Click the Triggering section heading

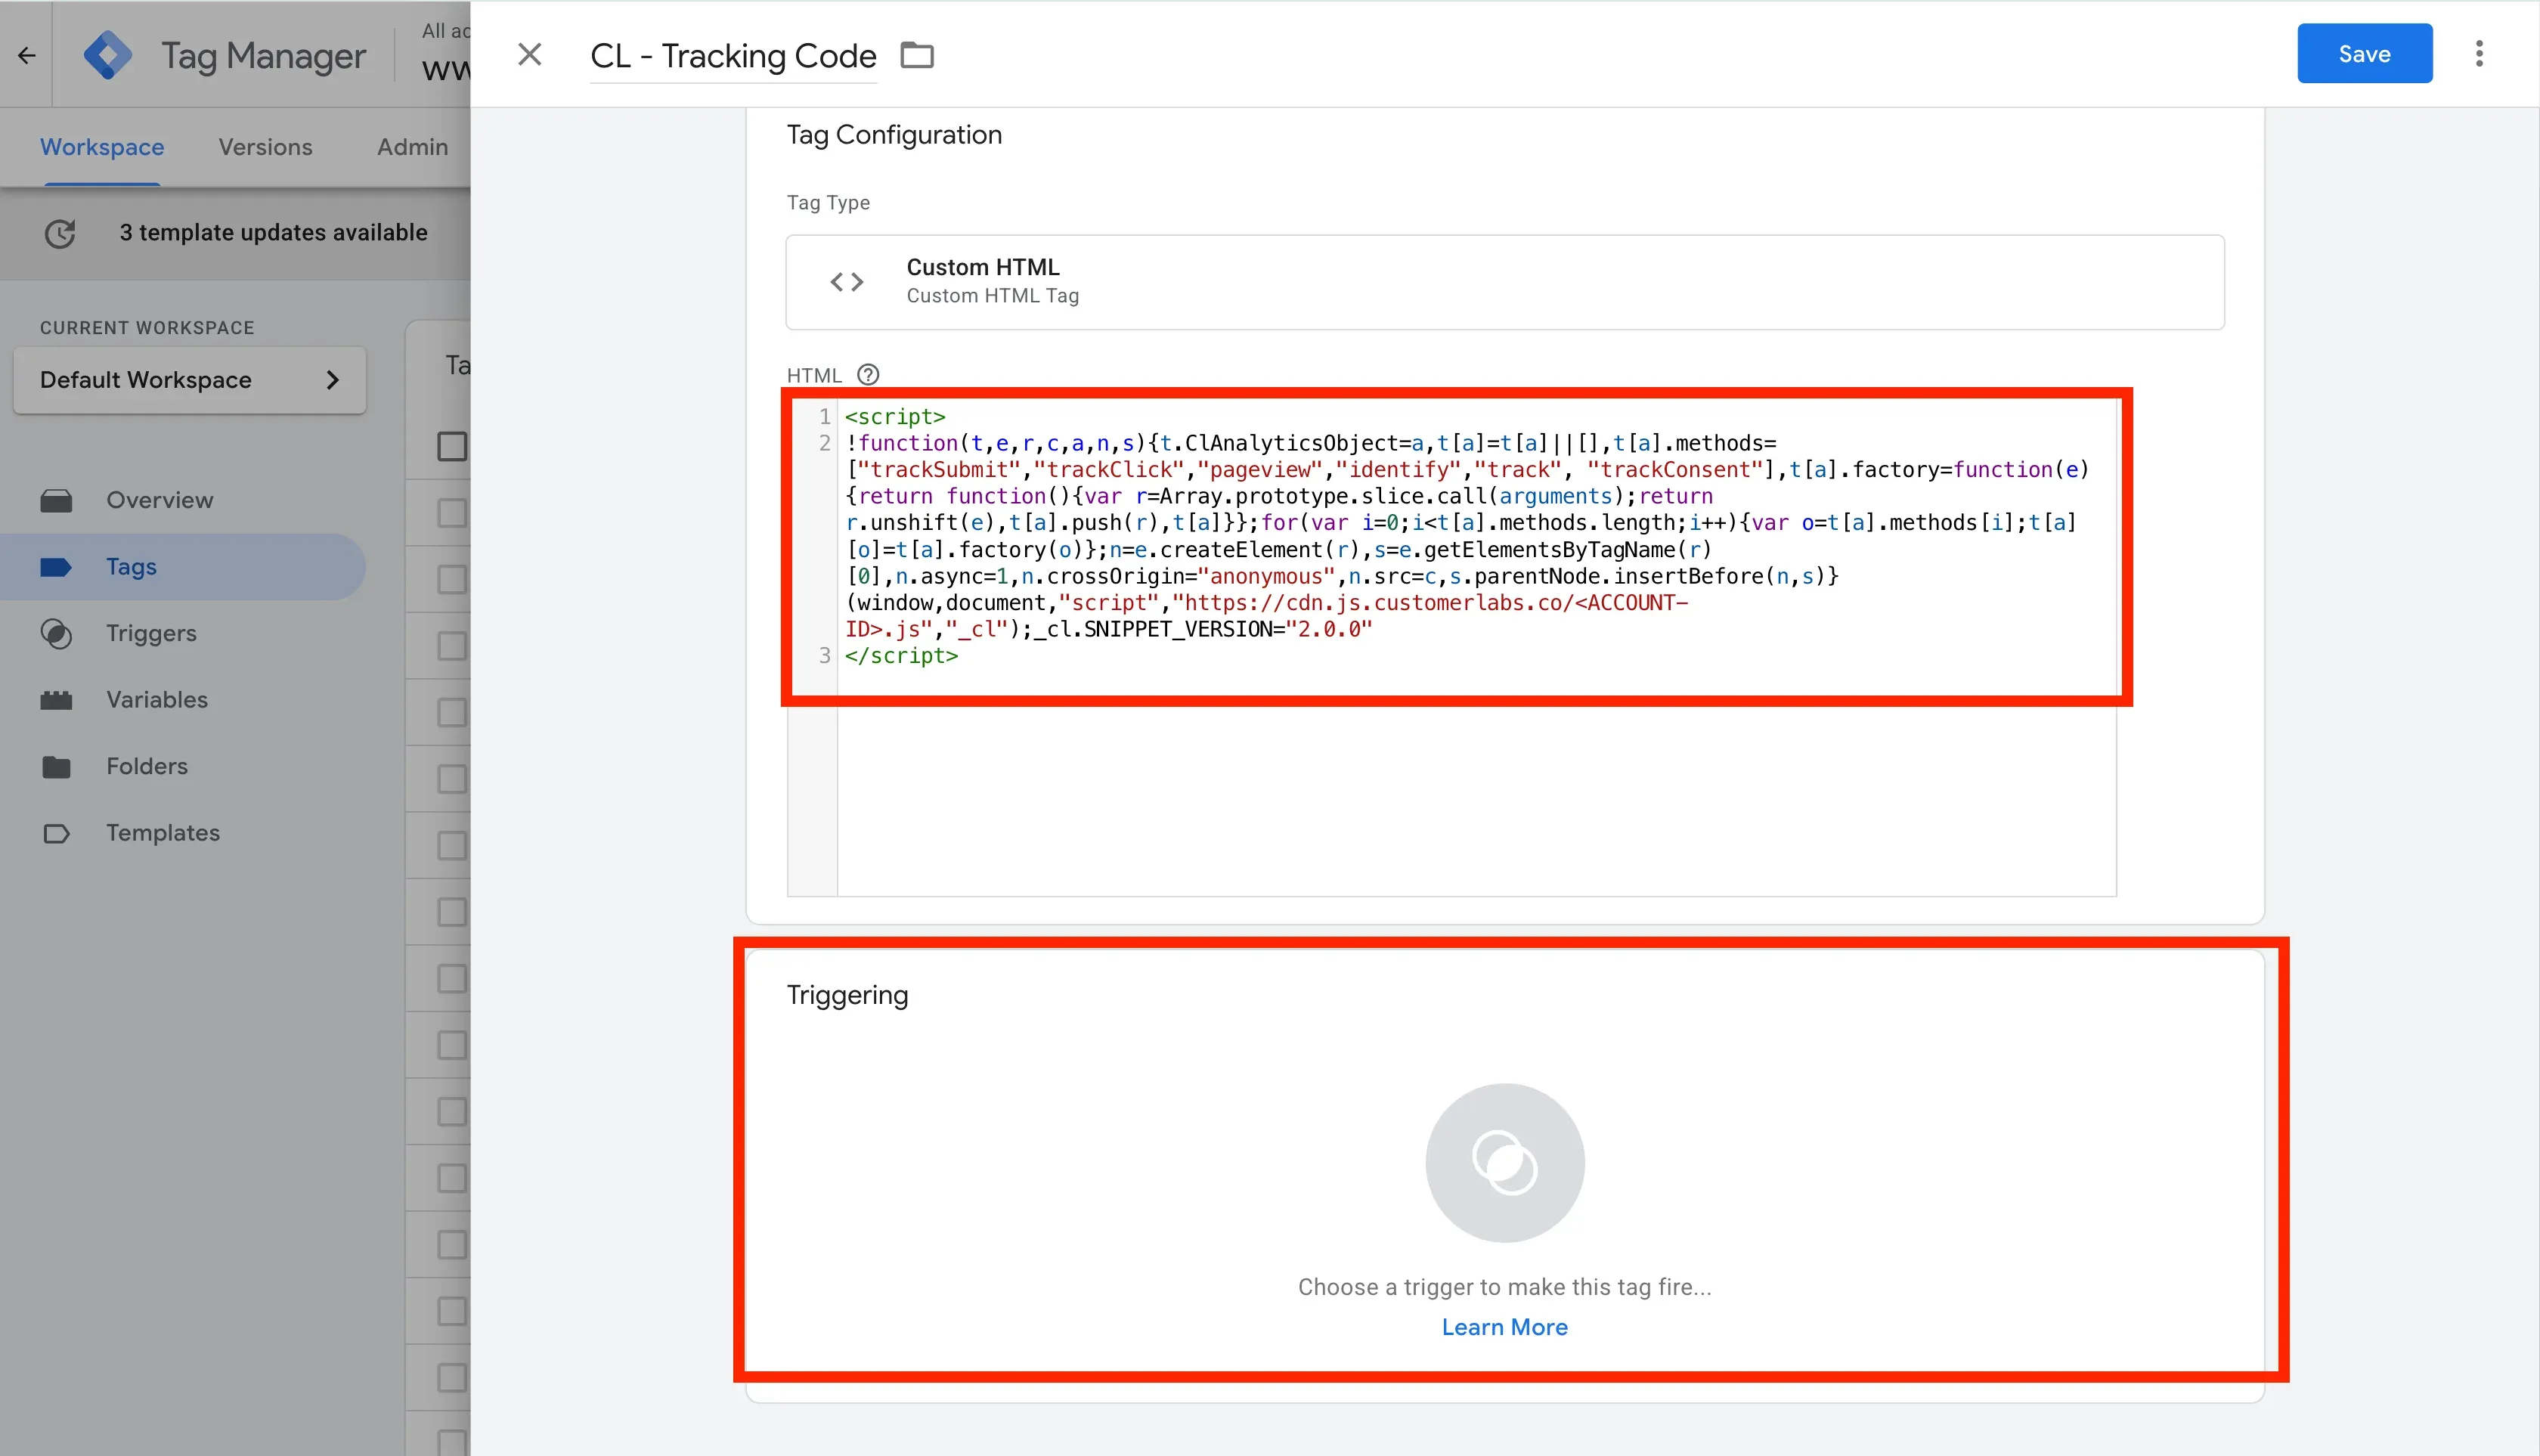tap(847, 995)
